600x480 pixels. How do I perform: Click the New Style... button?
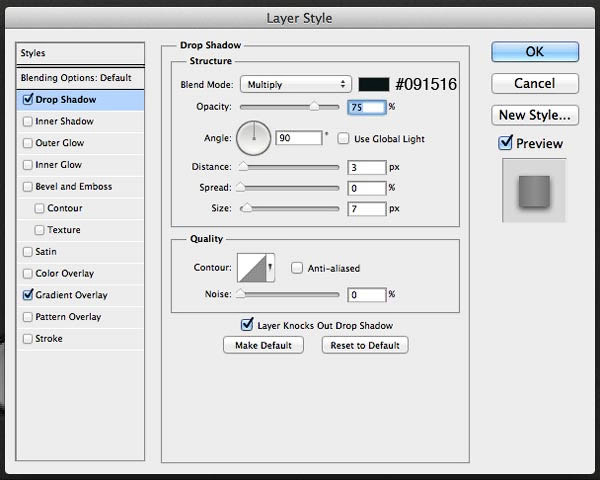click(x=535, y=115)
